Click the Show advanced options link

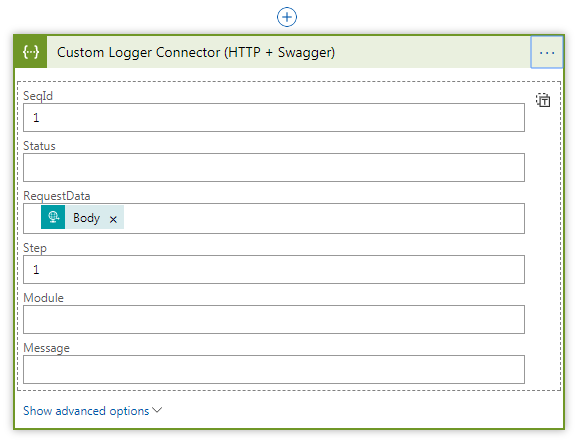pos(86,411)
